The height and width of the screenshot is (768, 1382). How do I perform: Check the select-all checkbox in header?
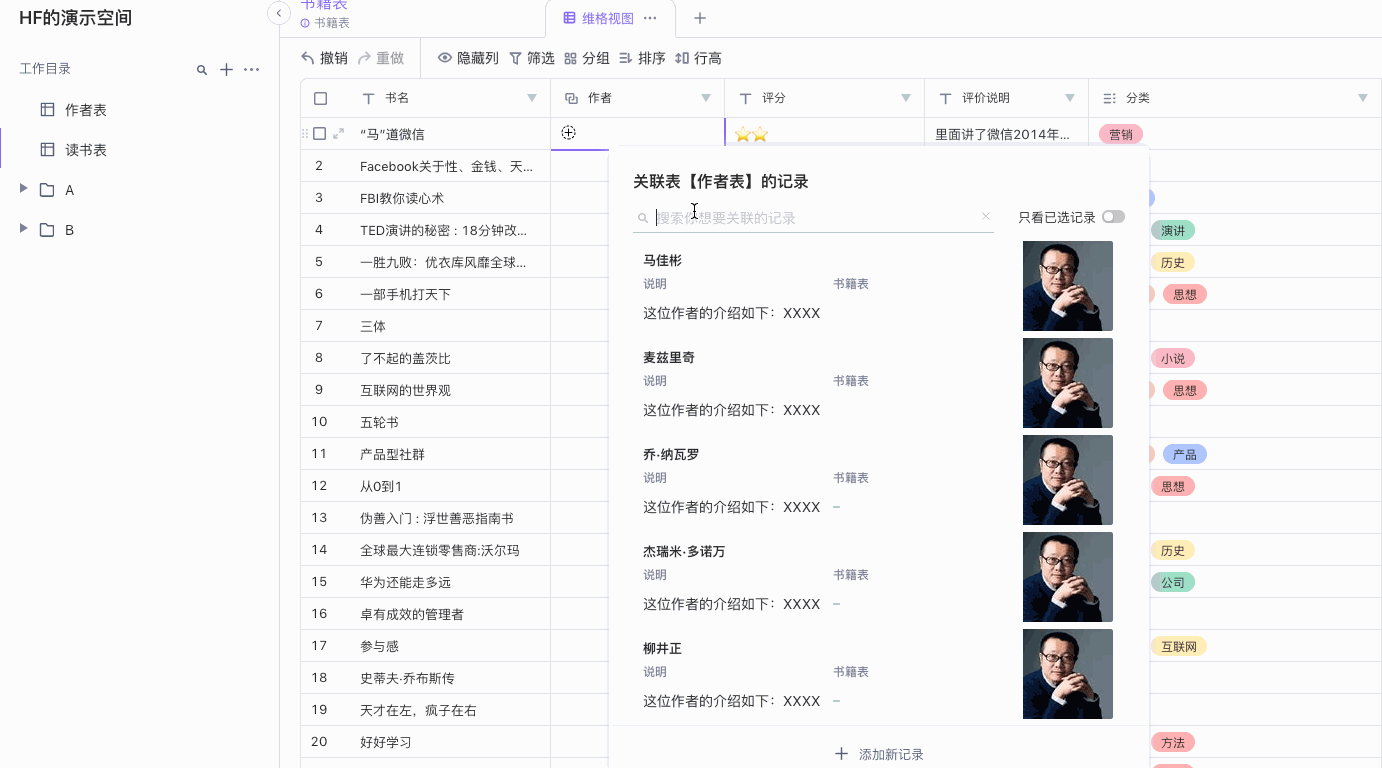point(320,98)
